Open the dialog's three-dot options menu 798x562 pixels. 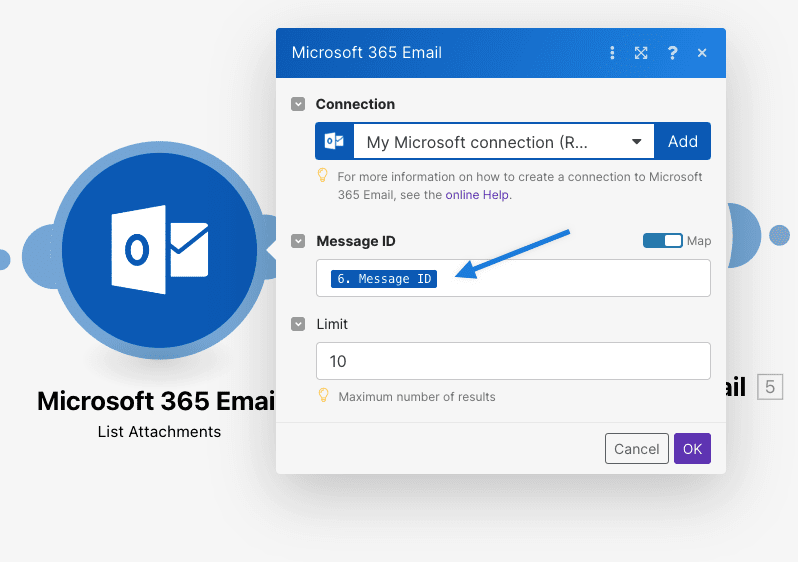612,52
